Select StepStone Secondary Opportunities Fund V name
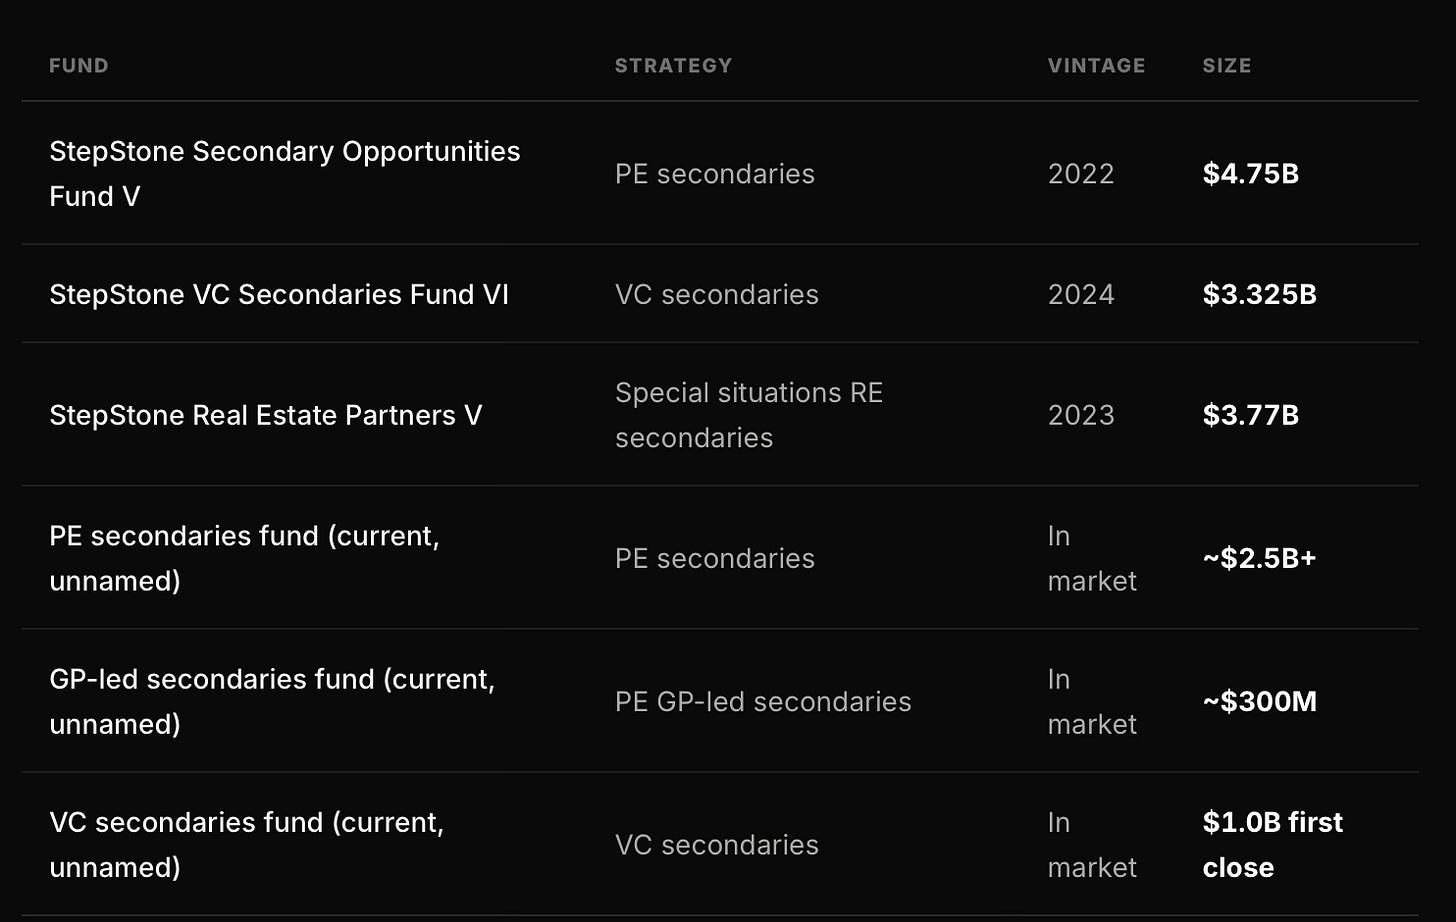 (x=285, y=174)
